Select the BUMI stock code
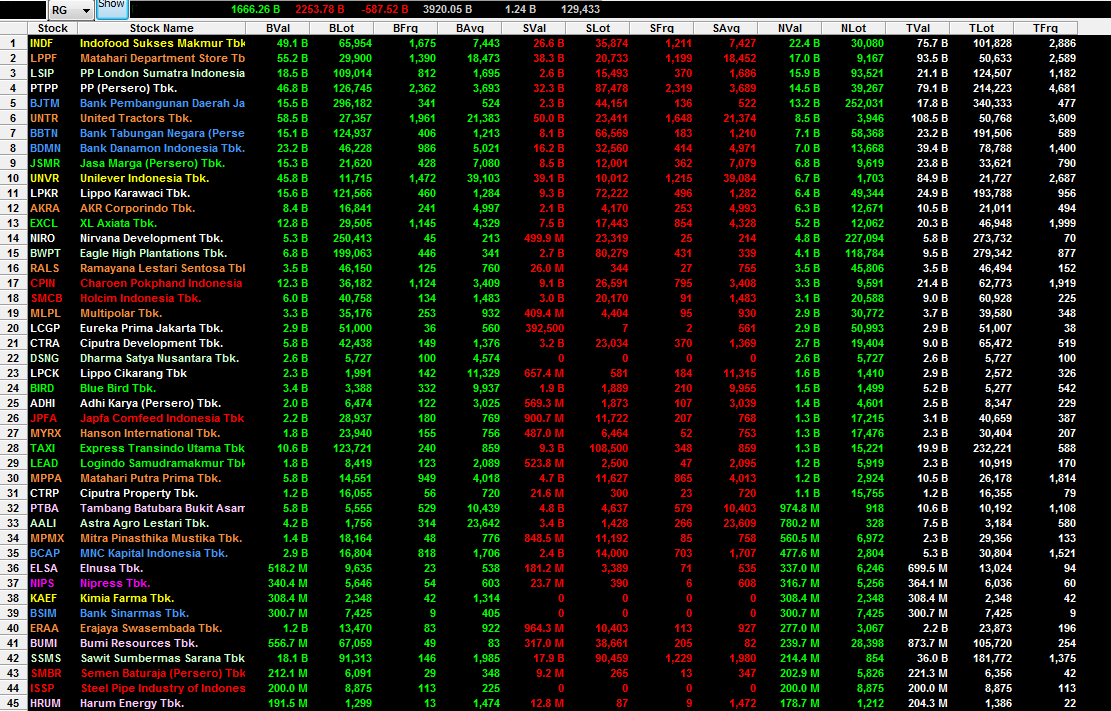The height and width of the screenshot is (711, 1111). tap(43, 643)
